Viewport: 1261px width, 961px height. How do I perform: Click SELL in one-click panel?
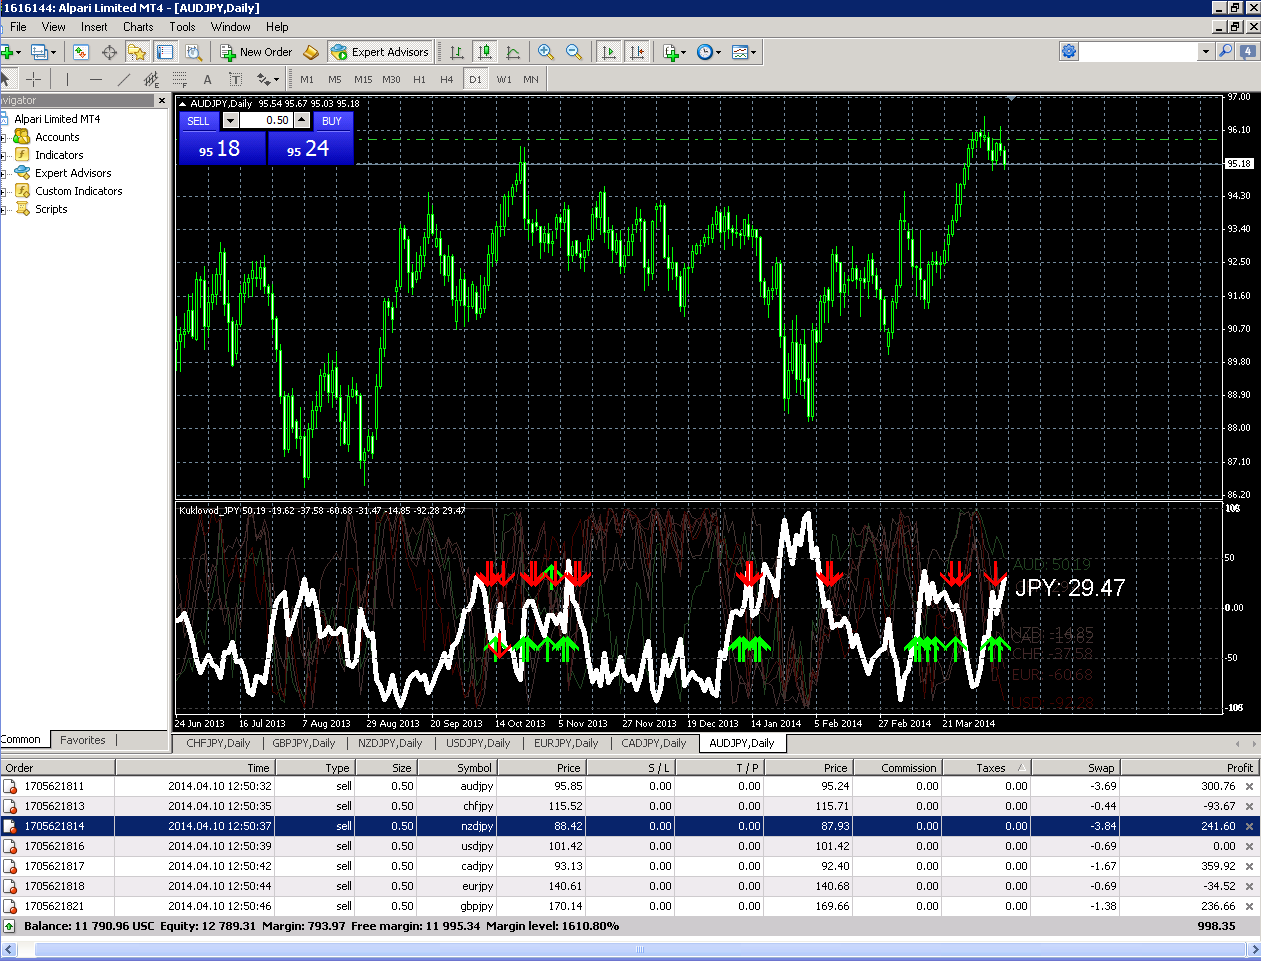(x=199, y=121)
